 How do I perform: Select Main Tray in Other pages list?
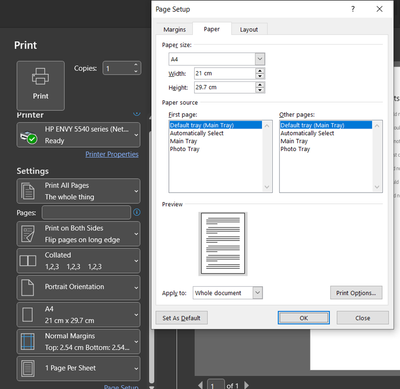click(326, 141)
